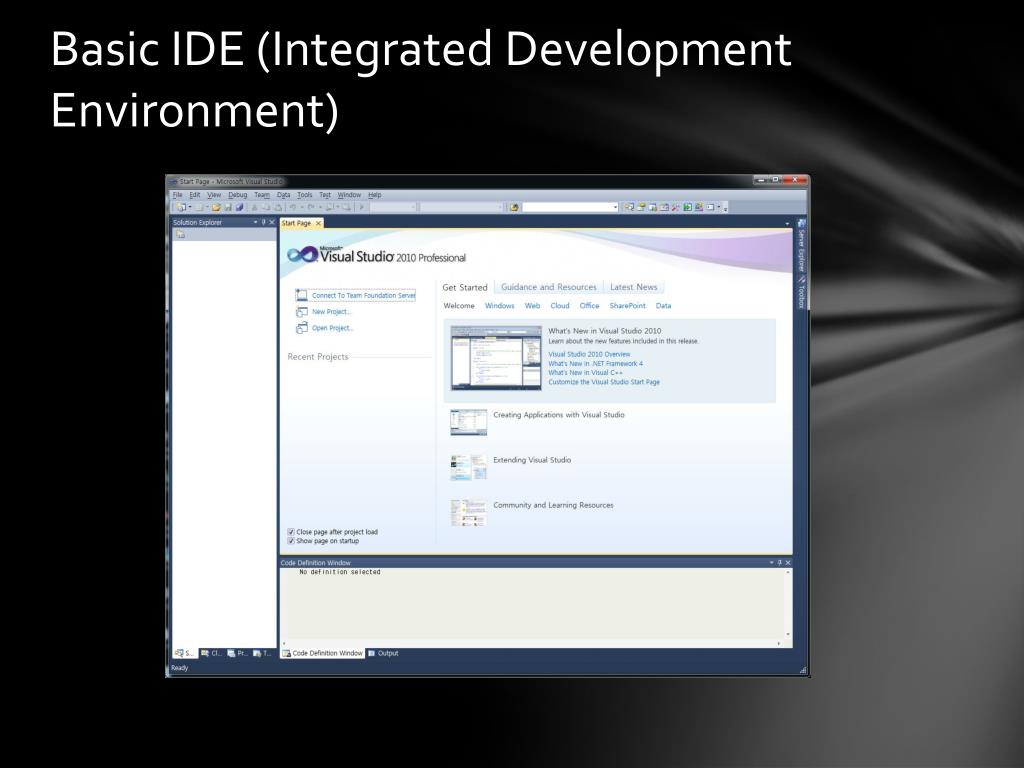Click the Extension Manager toolbar icon
This screenshot has width=1024, height=768.
[x=699, y=207]
